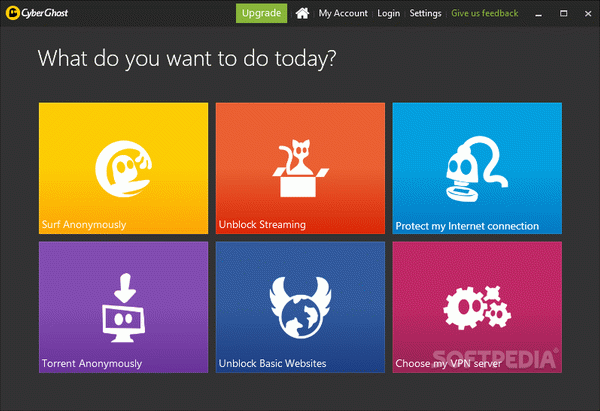Screen dimensions: 600x411
Task: Minimize the CyberGhost window
Action: pyautogui.click(x=538, y=14)
